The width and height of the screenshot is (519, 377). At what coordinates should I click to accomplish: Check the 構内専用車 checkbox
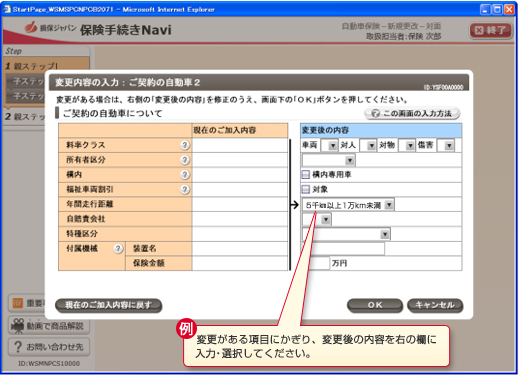305,174
